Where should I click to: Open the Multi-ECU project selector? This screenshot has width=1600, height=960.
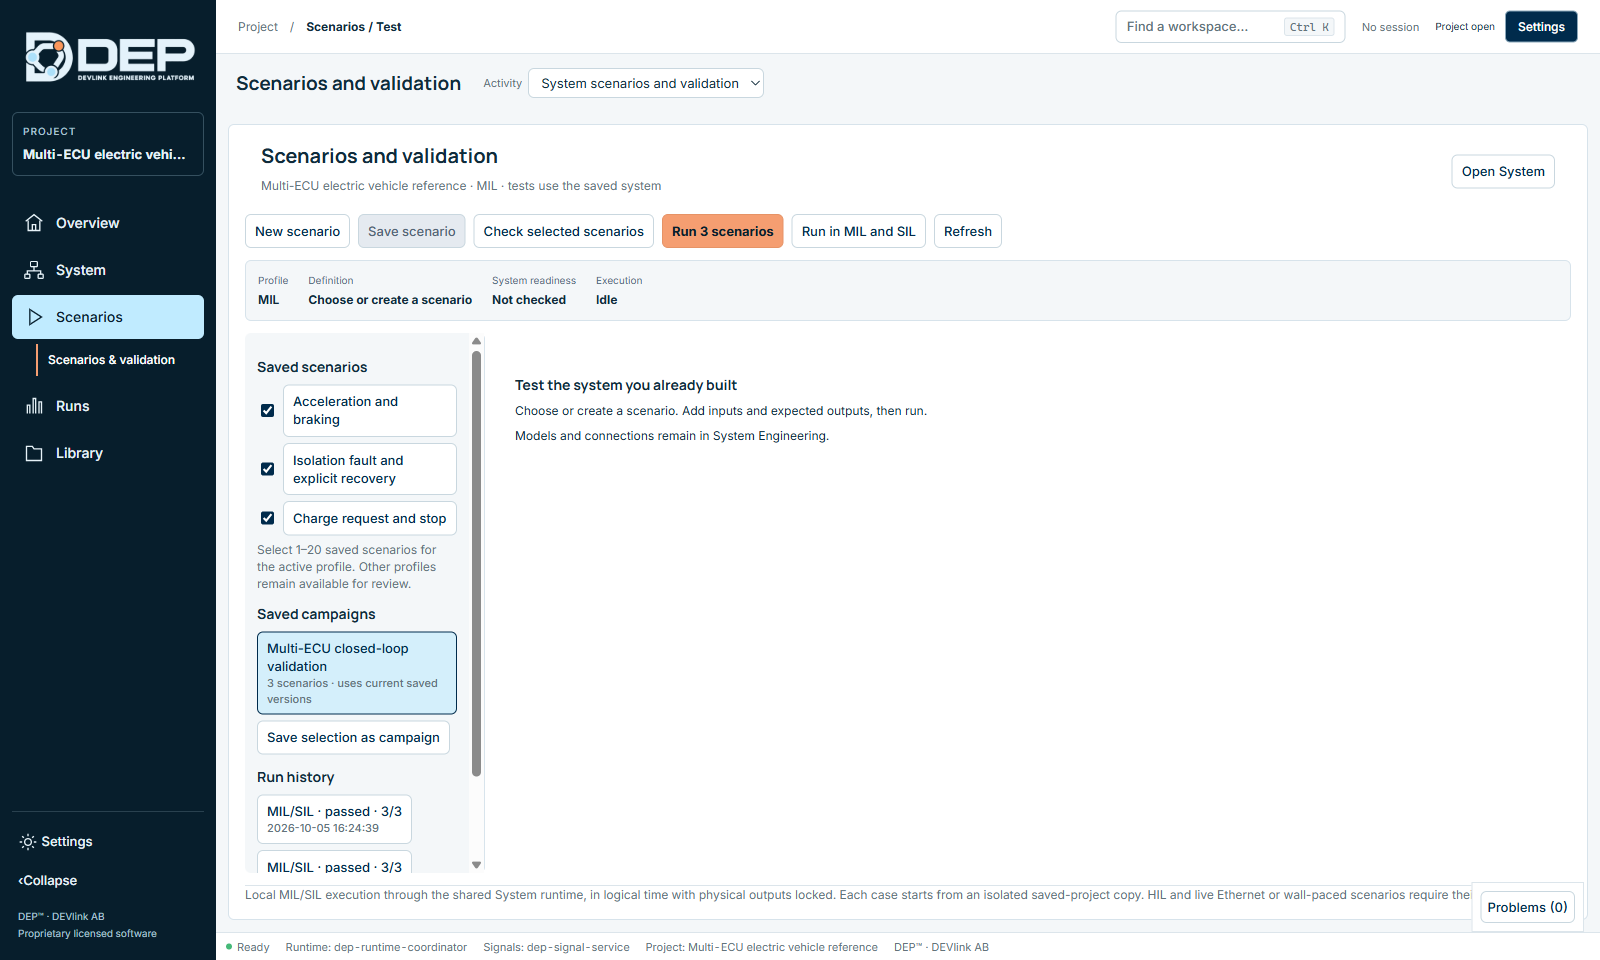pyautogui.click(x=108, y=144)
